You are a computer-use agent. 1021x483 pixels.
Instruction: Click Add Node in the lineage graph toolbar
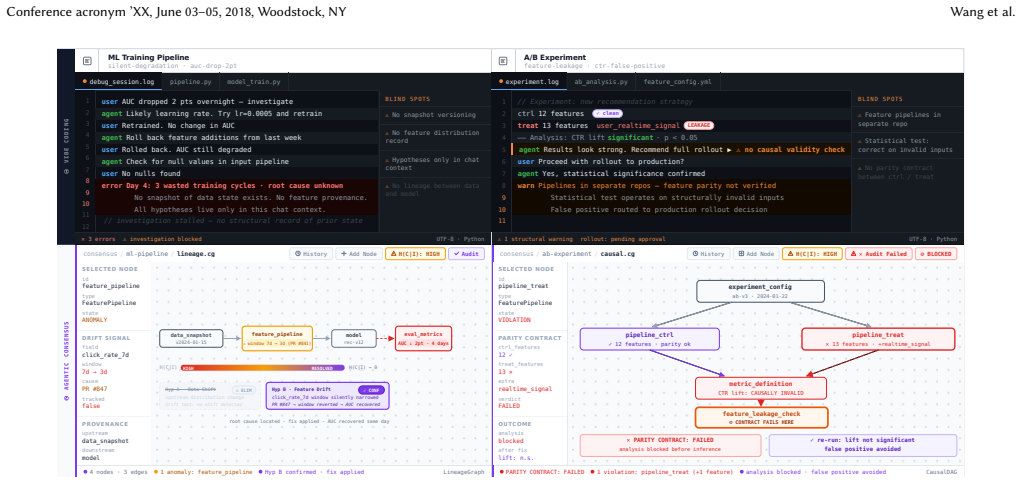pyautogui.click(x=359, y=254)
